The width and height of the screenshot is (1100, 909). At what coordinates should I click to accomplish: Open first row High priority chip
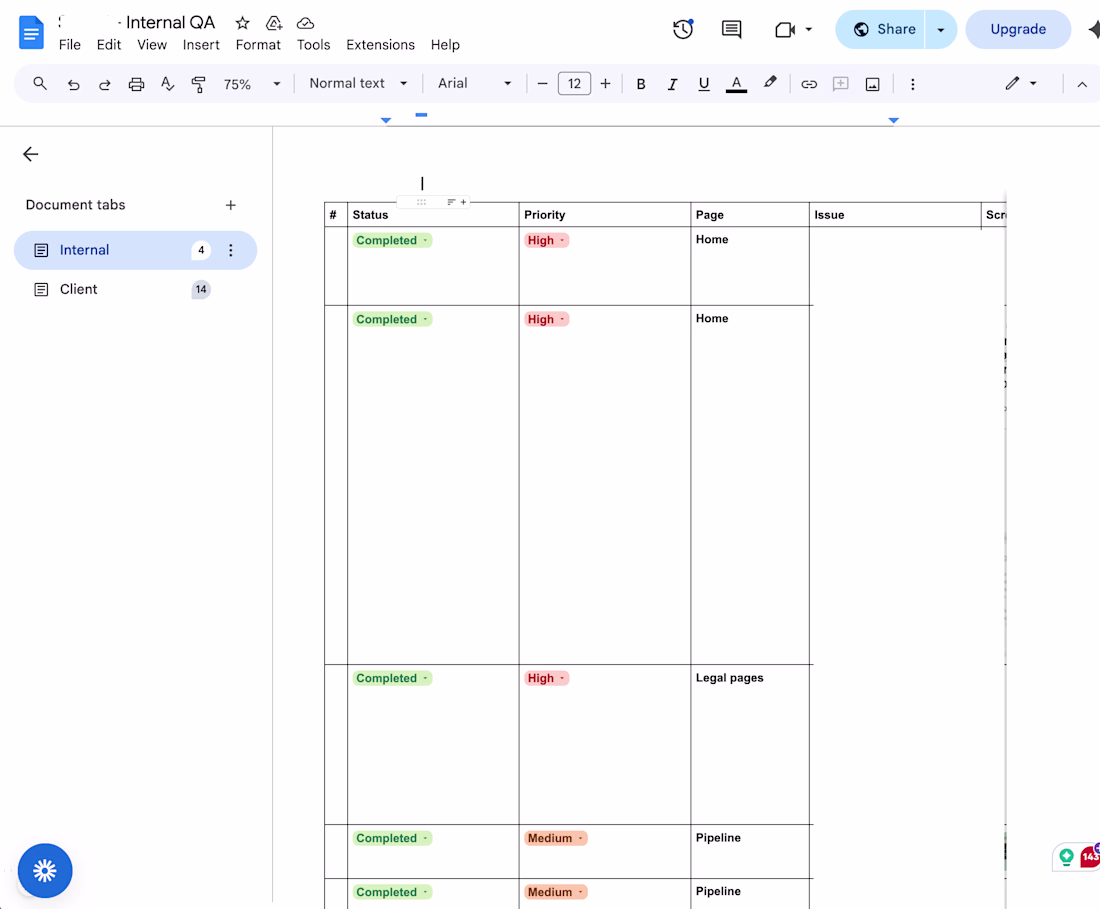click(546, 241)
